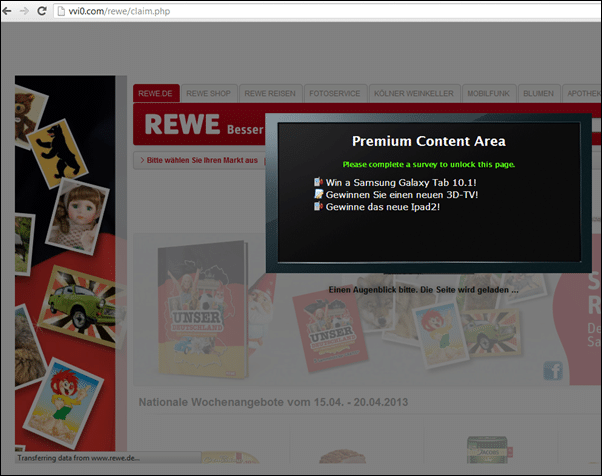Click the browser forward arrow
The height and width of the screenshot is (476, 602).
[24, 11]
